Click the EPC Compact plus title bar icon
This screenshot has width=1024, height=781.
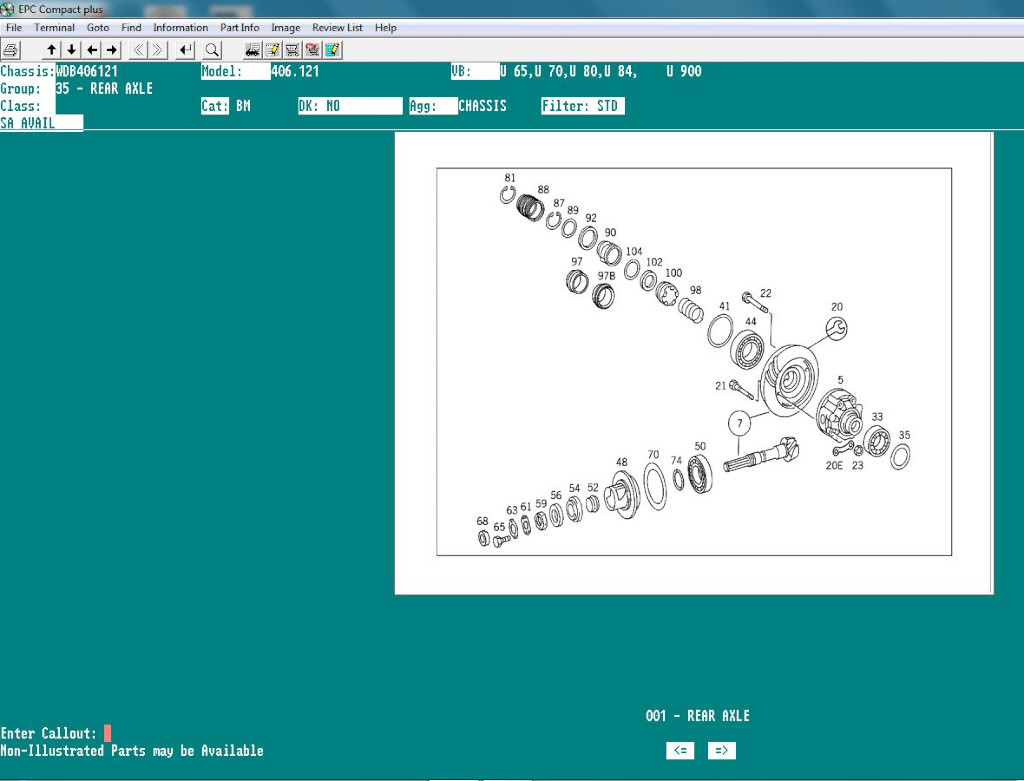[x=7, y=9]
